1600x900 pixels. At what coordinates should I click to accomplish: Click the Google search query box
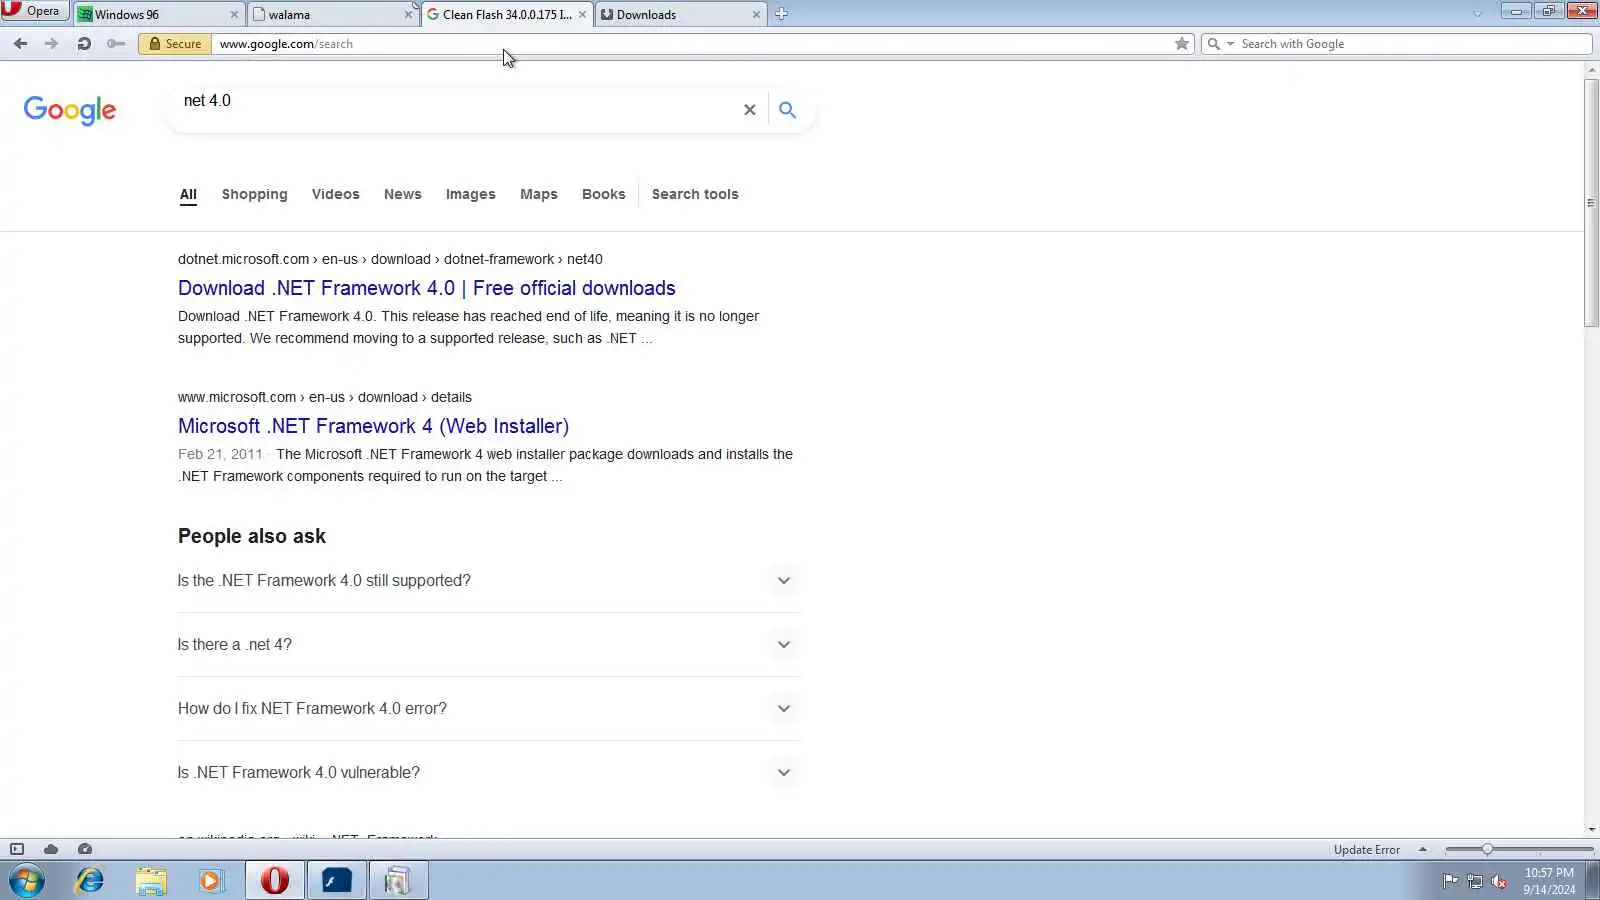coord(458,101)
